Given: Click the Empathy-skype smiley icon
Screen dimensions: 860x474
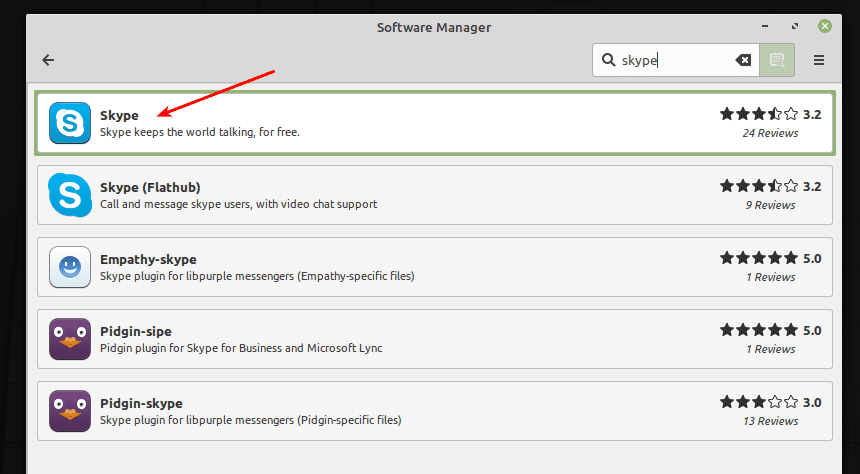Looking at the screenshot, I should [69, 267].
